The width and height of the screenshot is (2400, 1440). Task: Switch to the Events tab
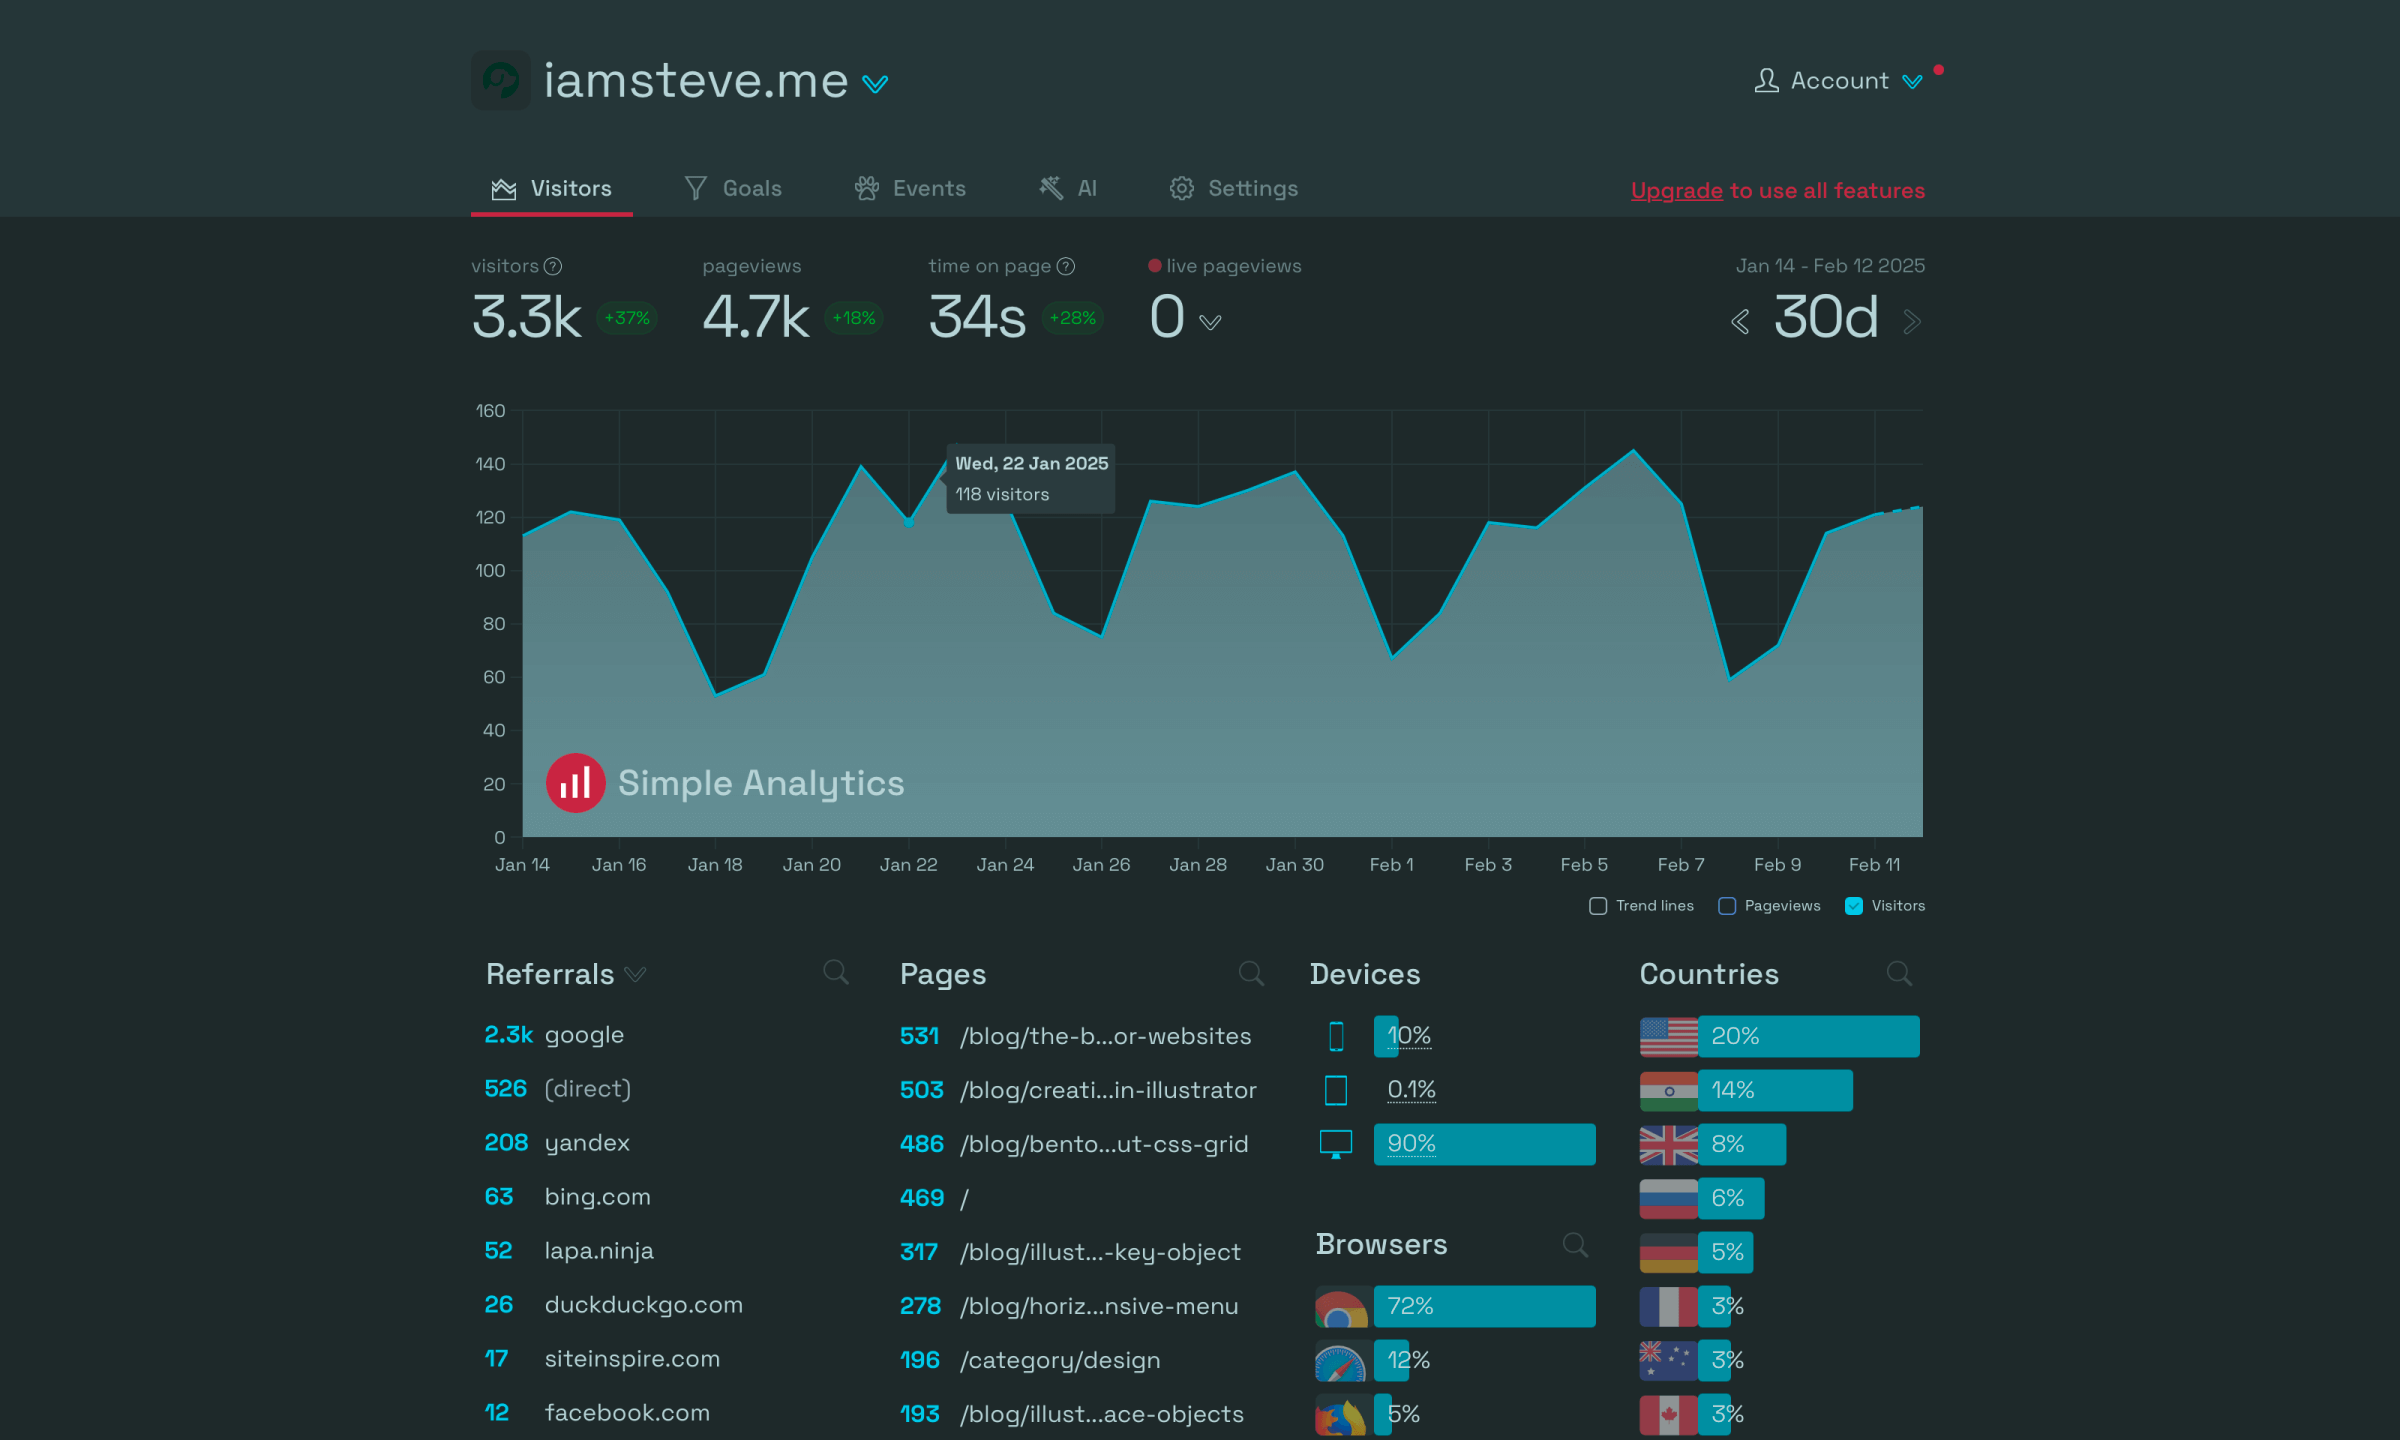(x=910, y=188)
